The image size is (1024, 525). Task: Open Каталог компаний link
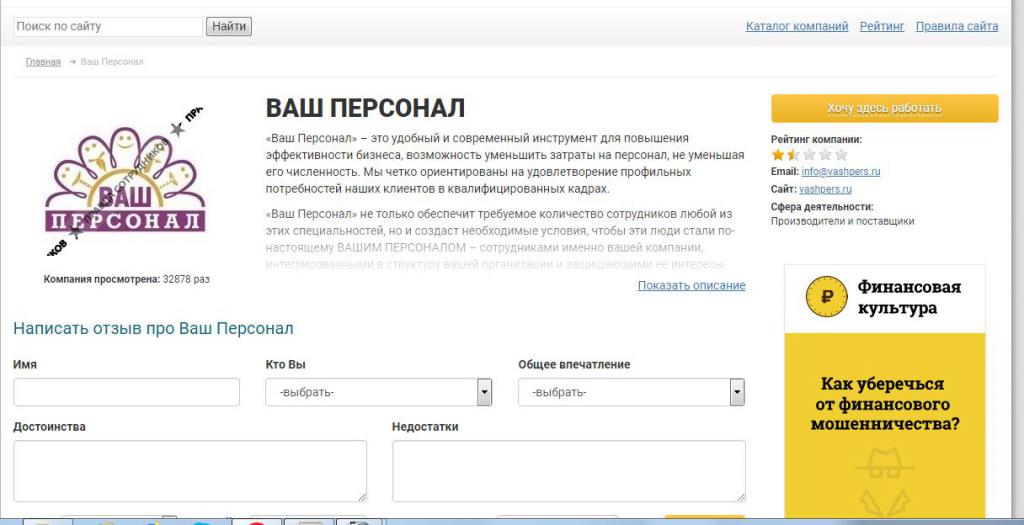[797, 26]
